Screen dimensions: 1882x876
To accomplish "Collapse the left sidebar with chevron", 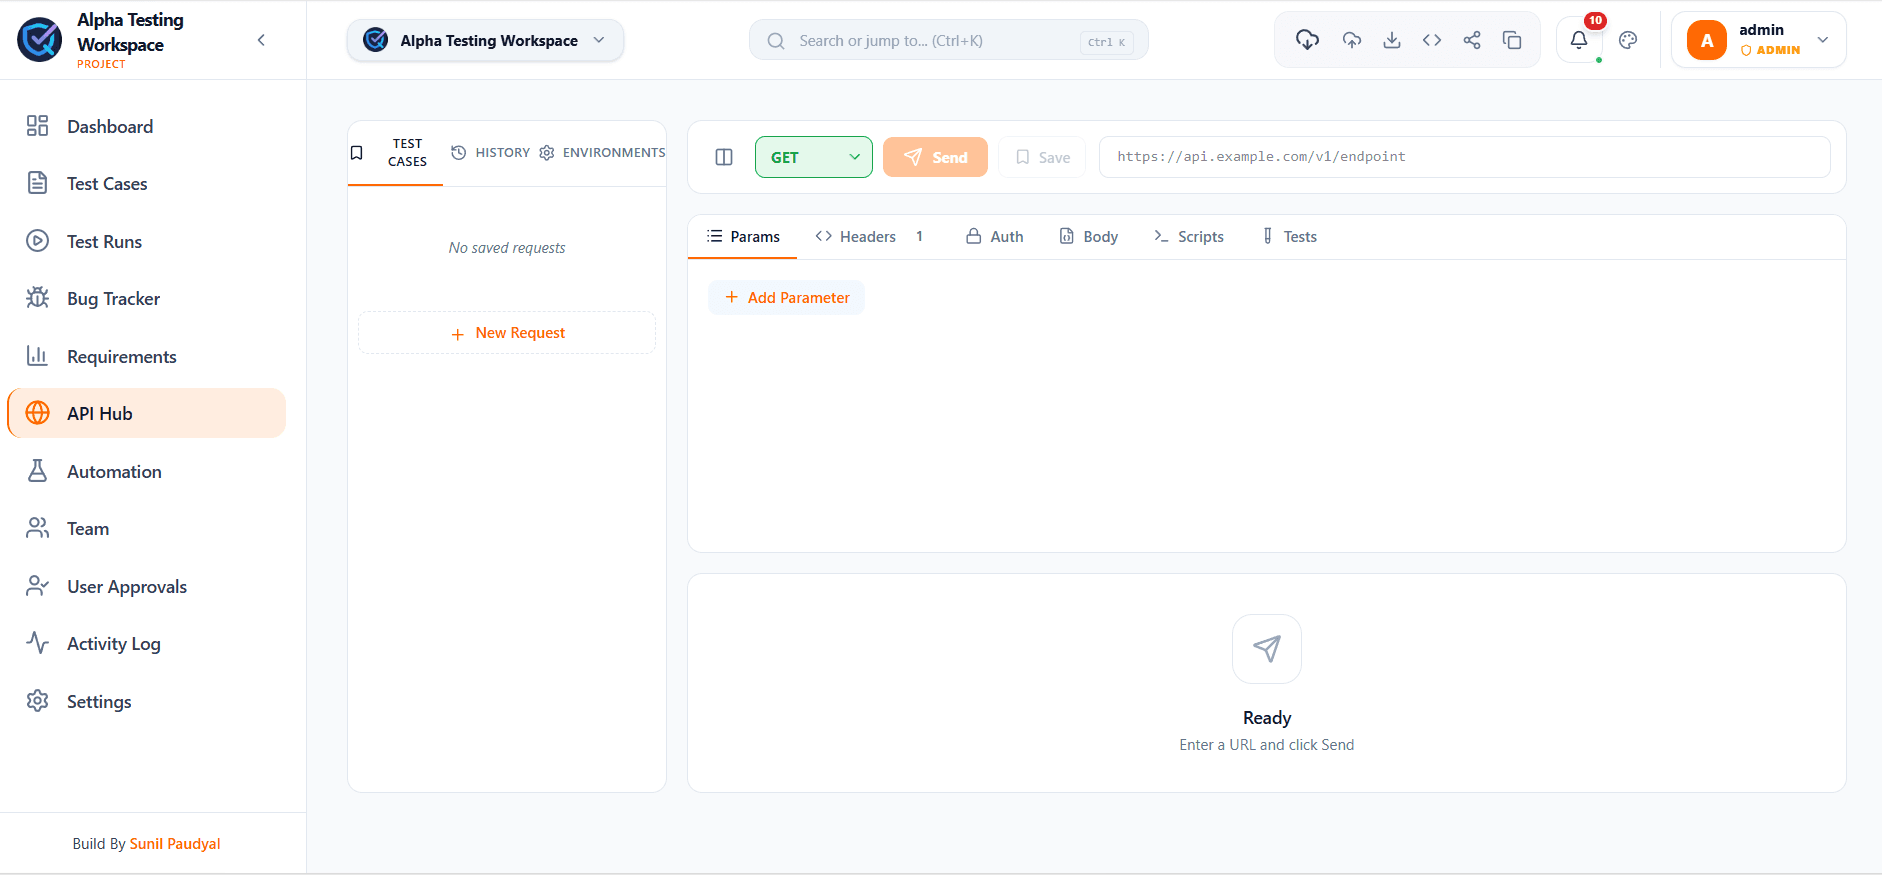I will 261,40.
